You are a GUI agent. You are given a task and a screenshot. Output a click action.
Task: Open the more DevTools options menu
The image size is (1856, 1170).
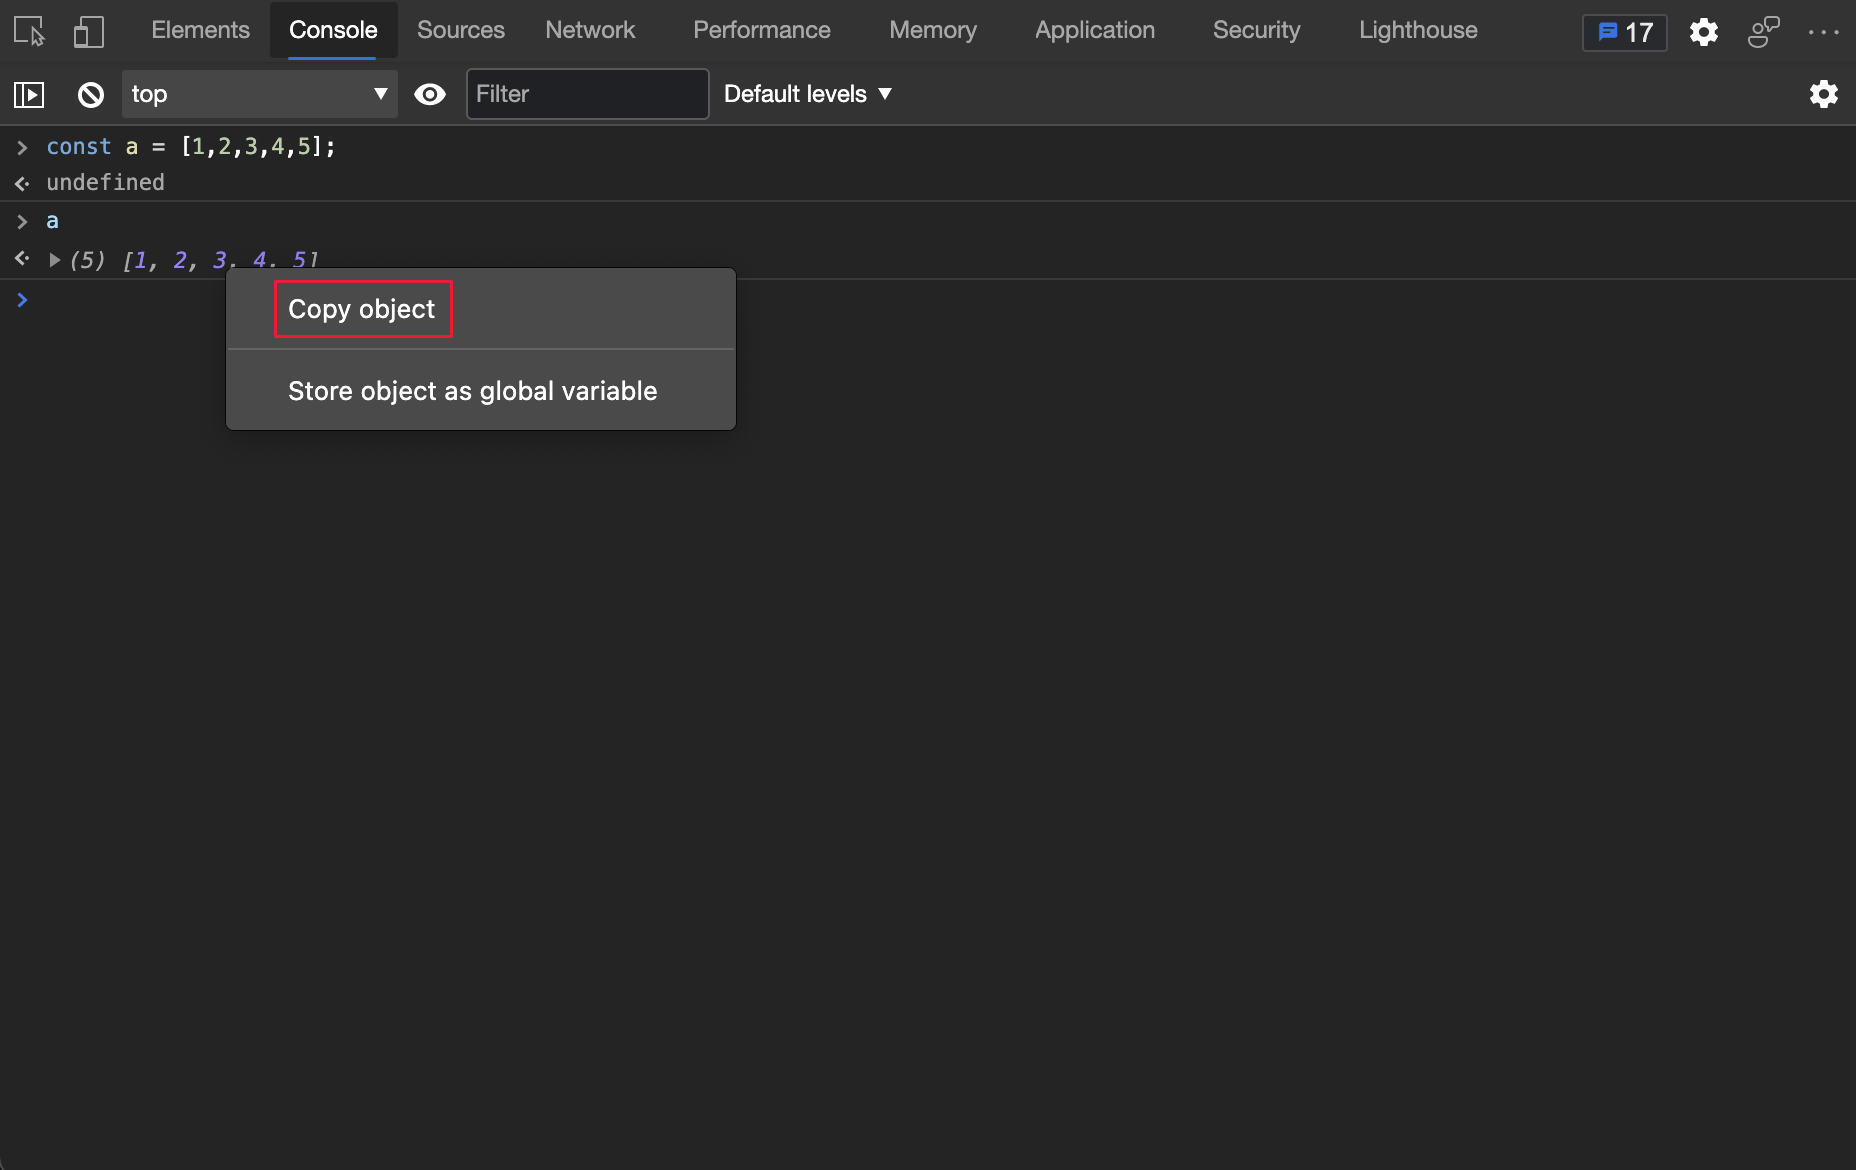[1824, 31]
